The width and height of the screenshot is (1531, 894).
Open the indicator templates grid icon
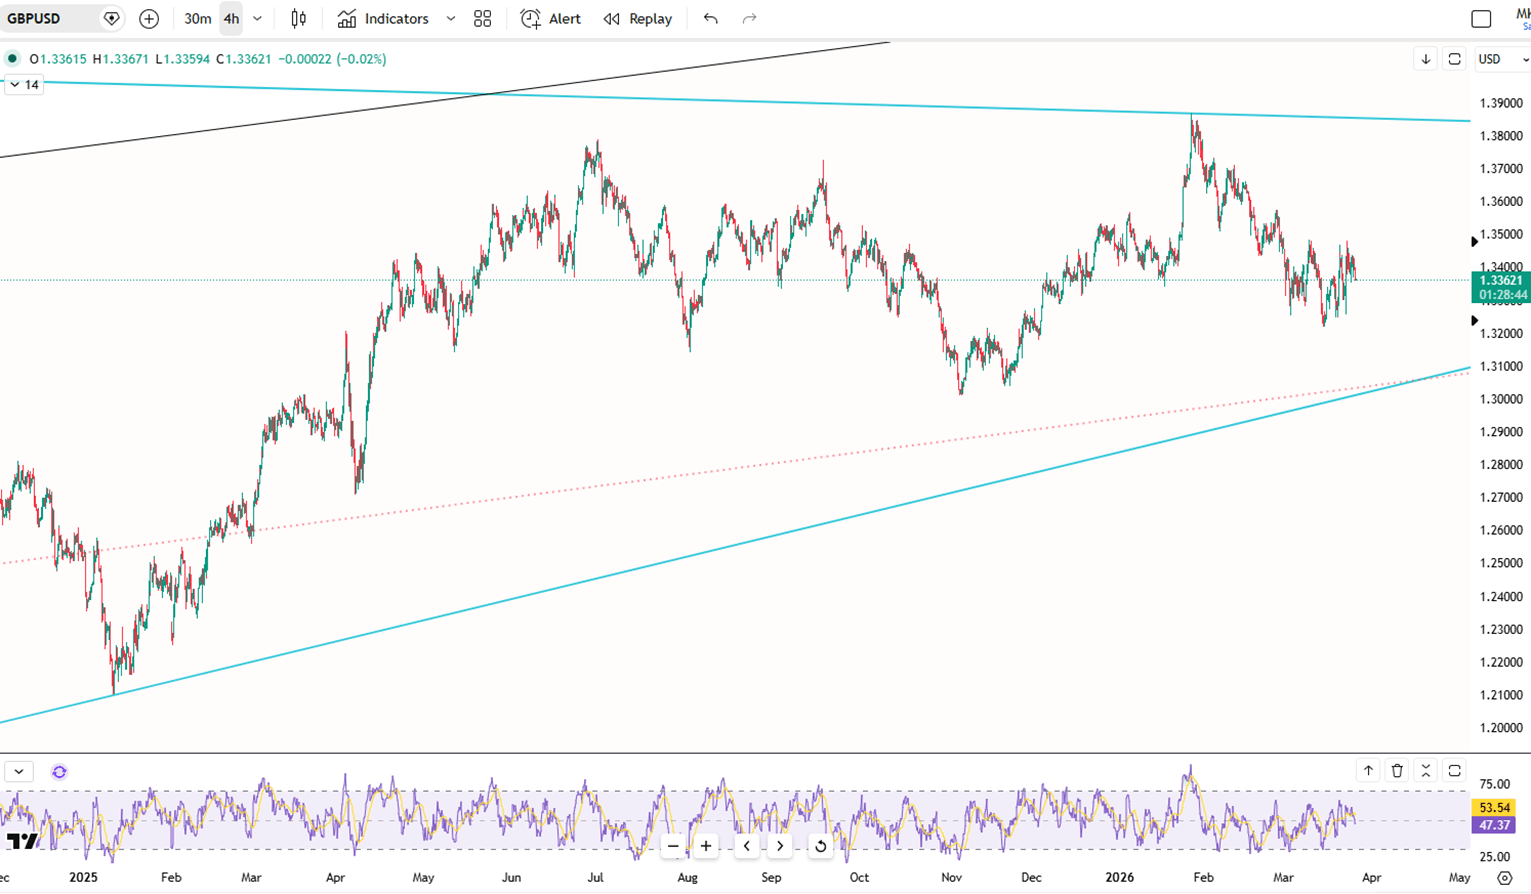click(482, 19)
